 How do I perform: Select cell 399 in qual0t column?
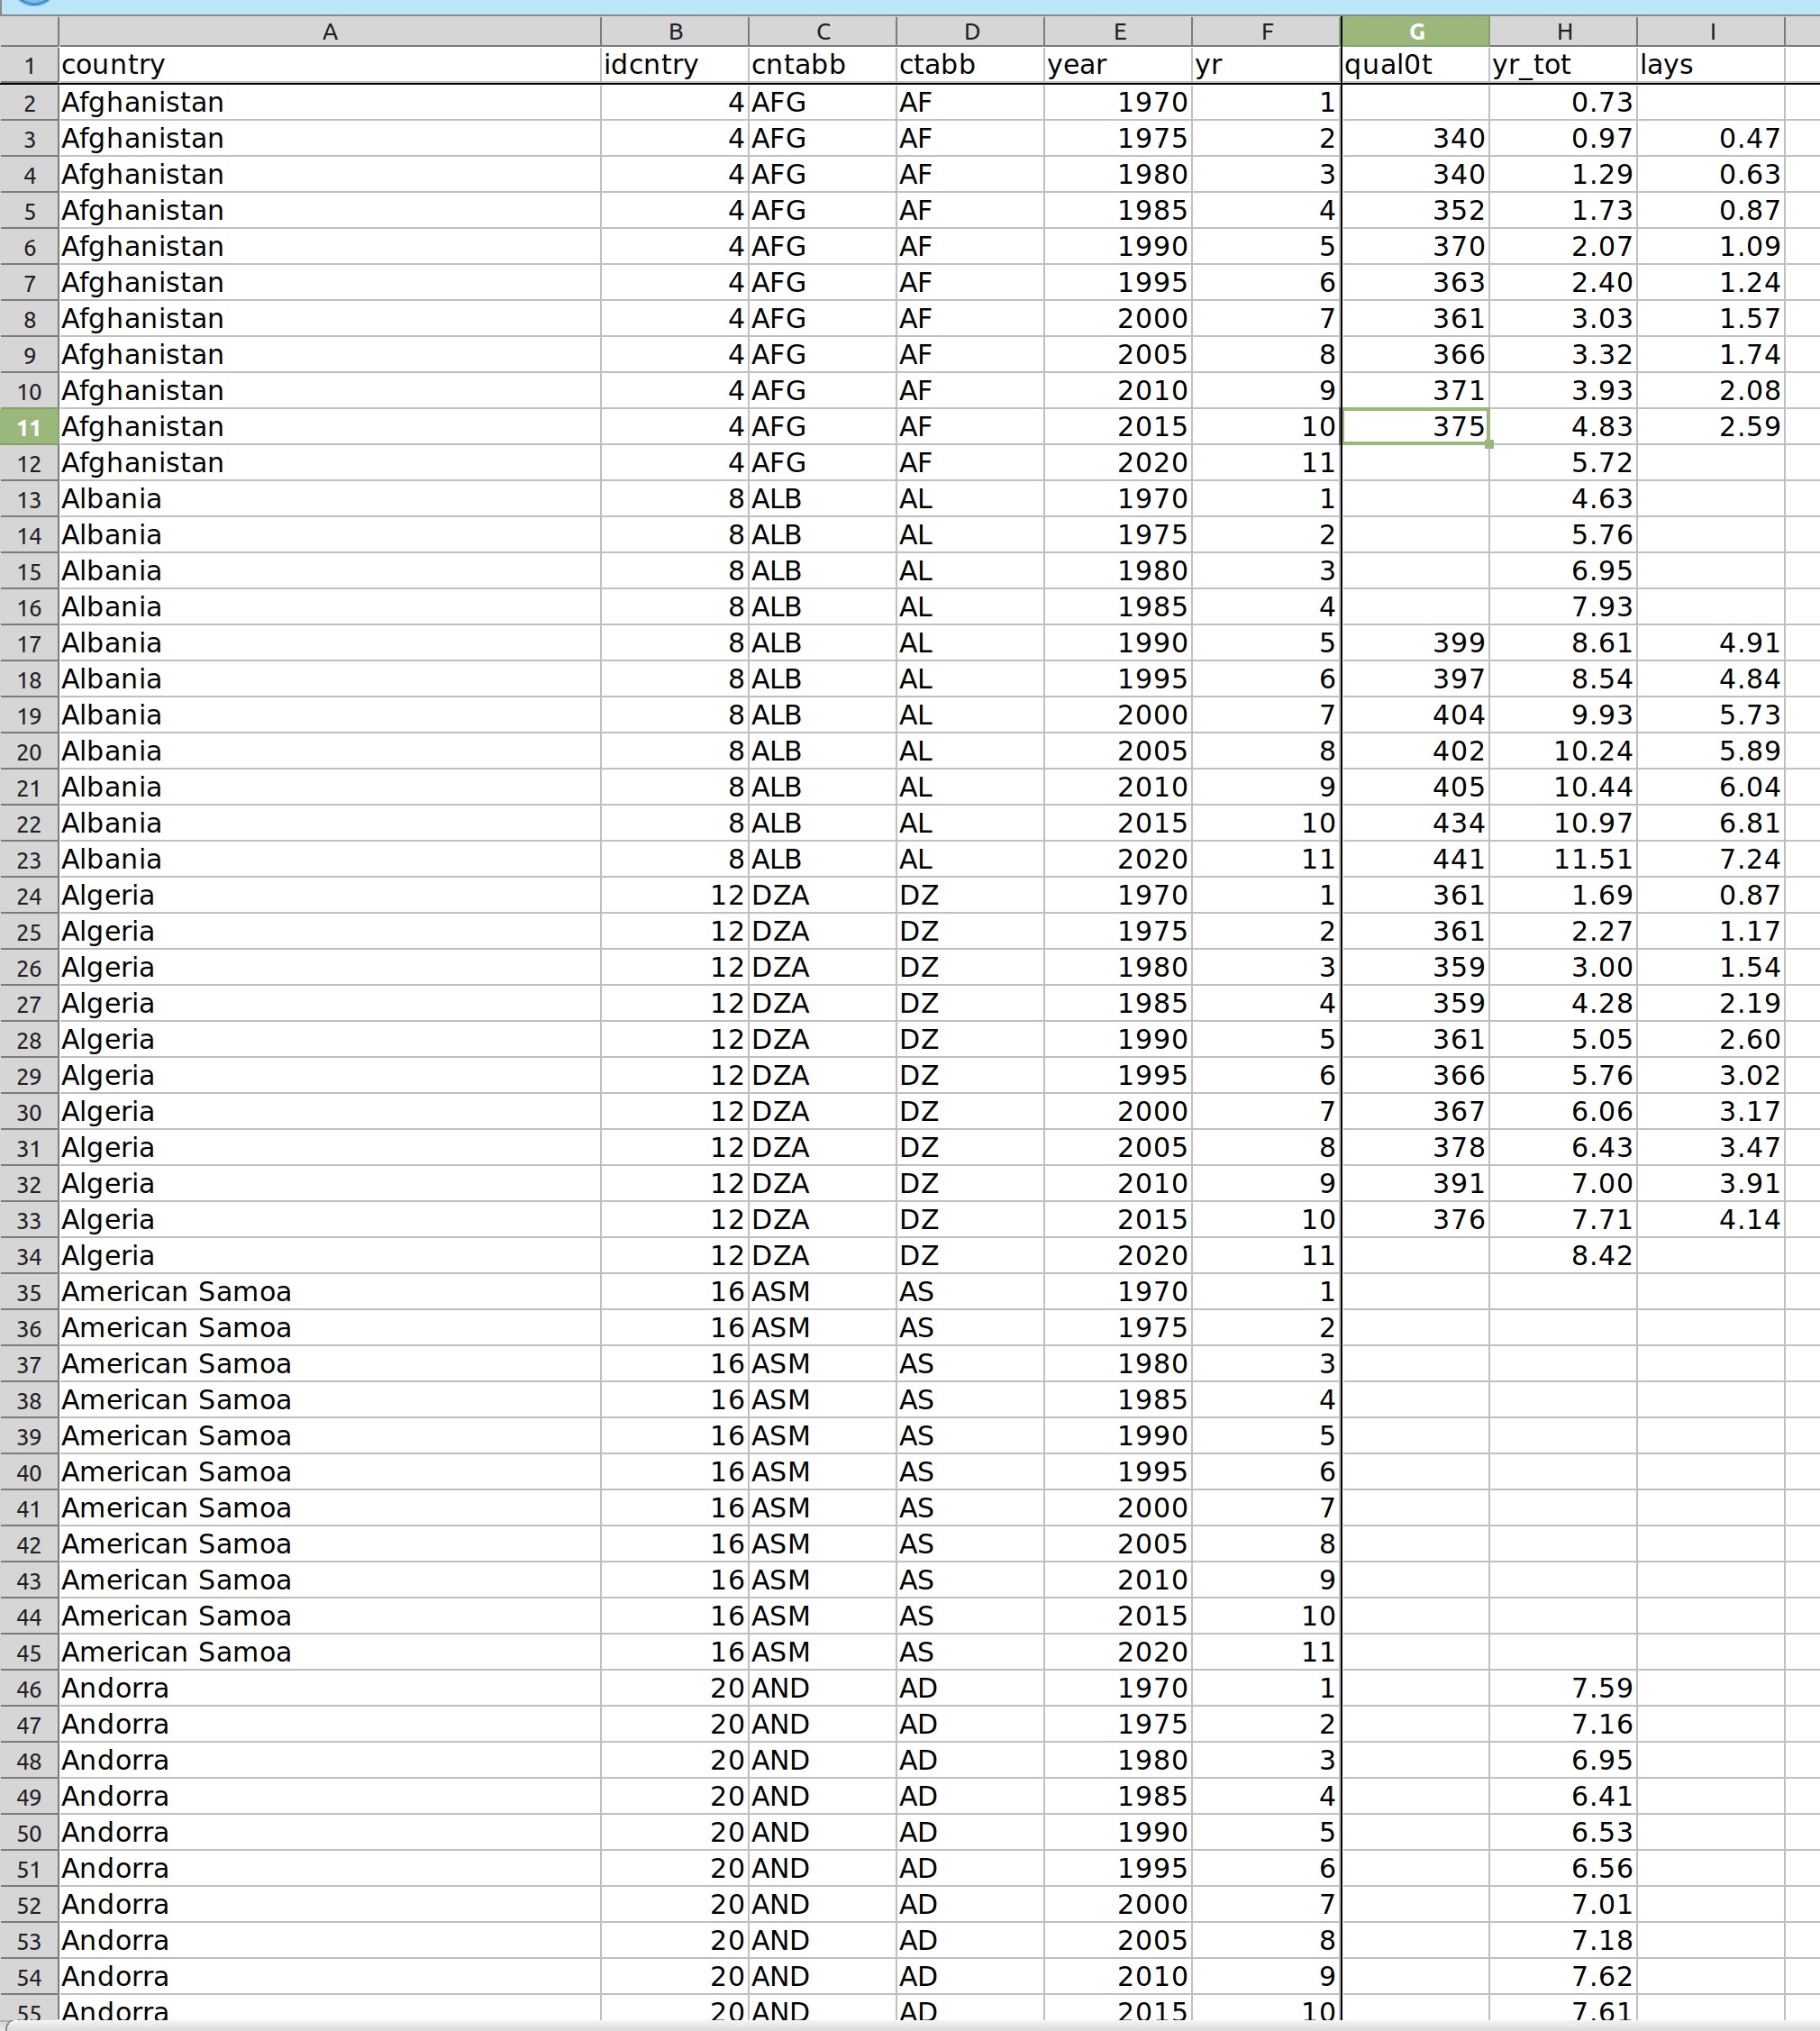(x=1415, y=643)
